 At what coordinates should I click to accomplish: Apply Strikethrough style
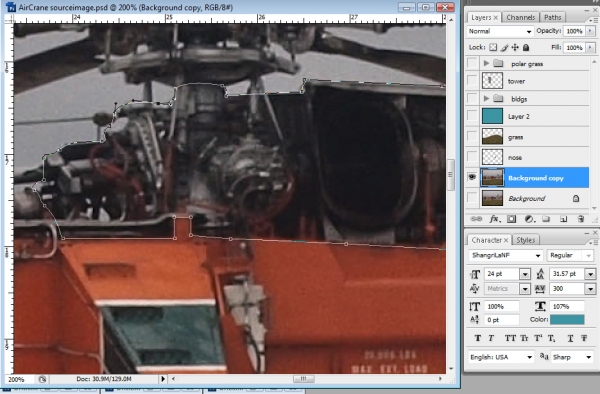click(x=584, y=338)
